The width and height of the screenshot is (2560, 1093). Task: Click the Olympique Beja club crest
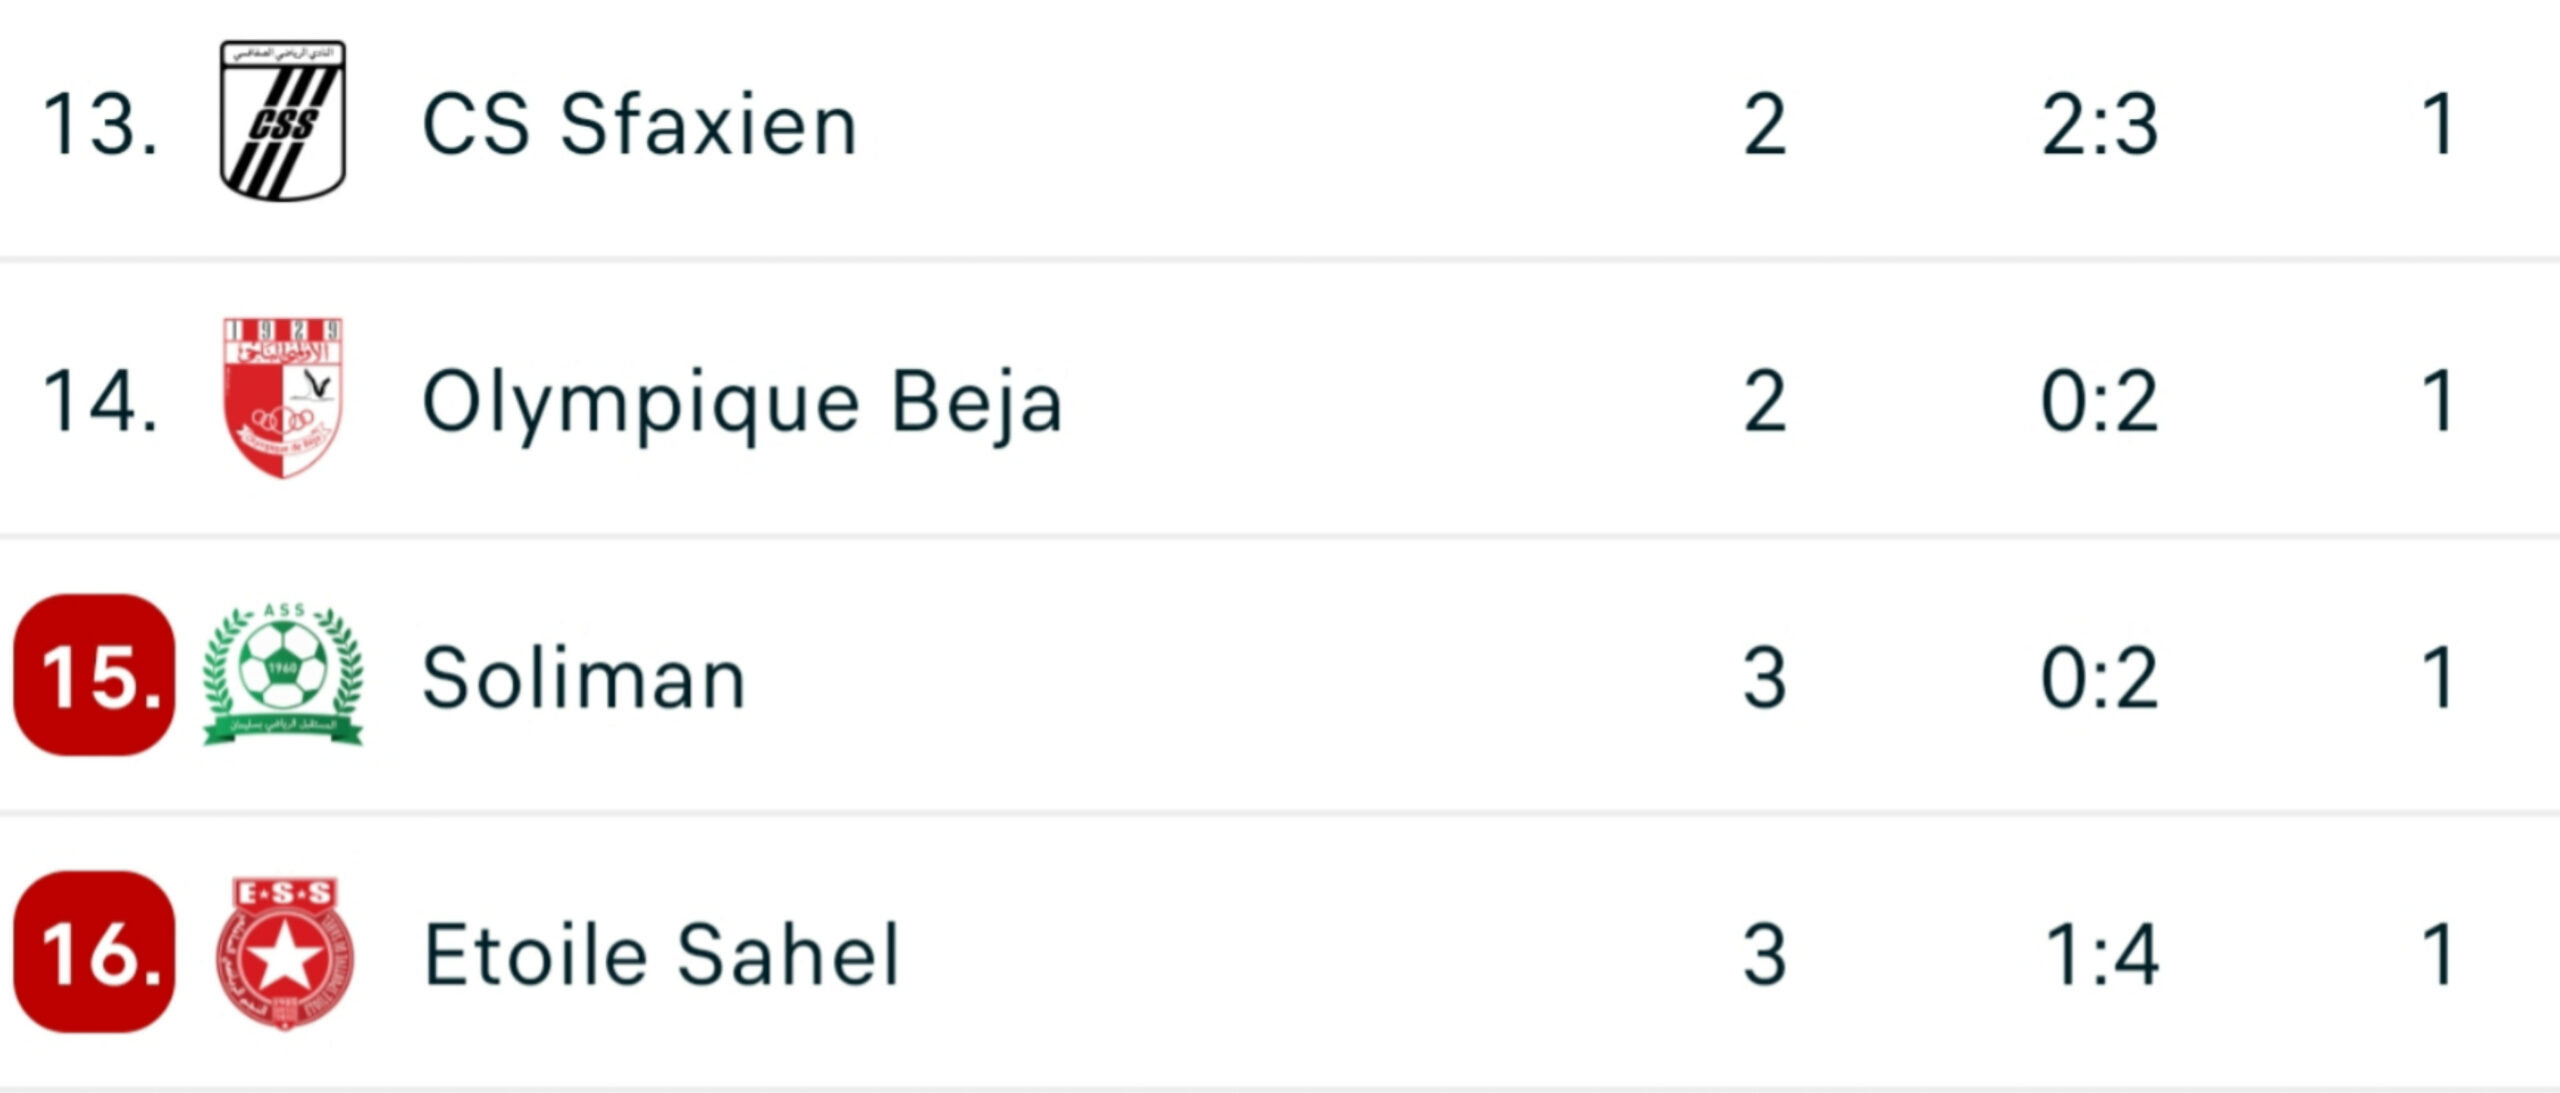click(x=283, y=398)
